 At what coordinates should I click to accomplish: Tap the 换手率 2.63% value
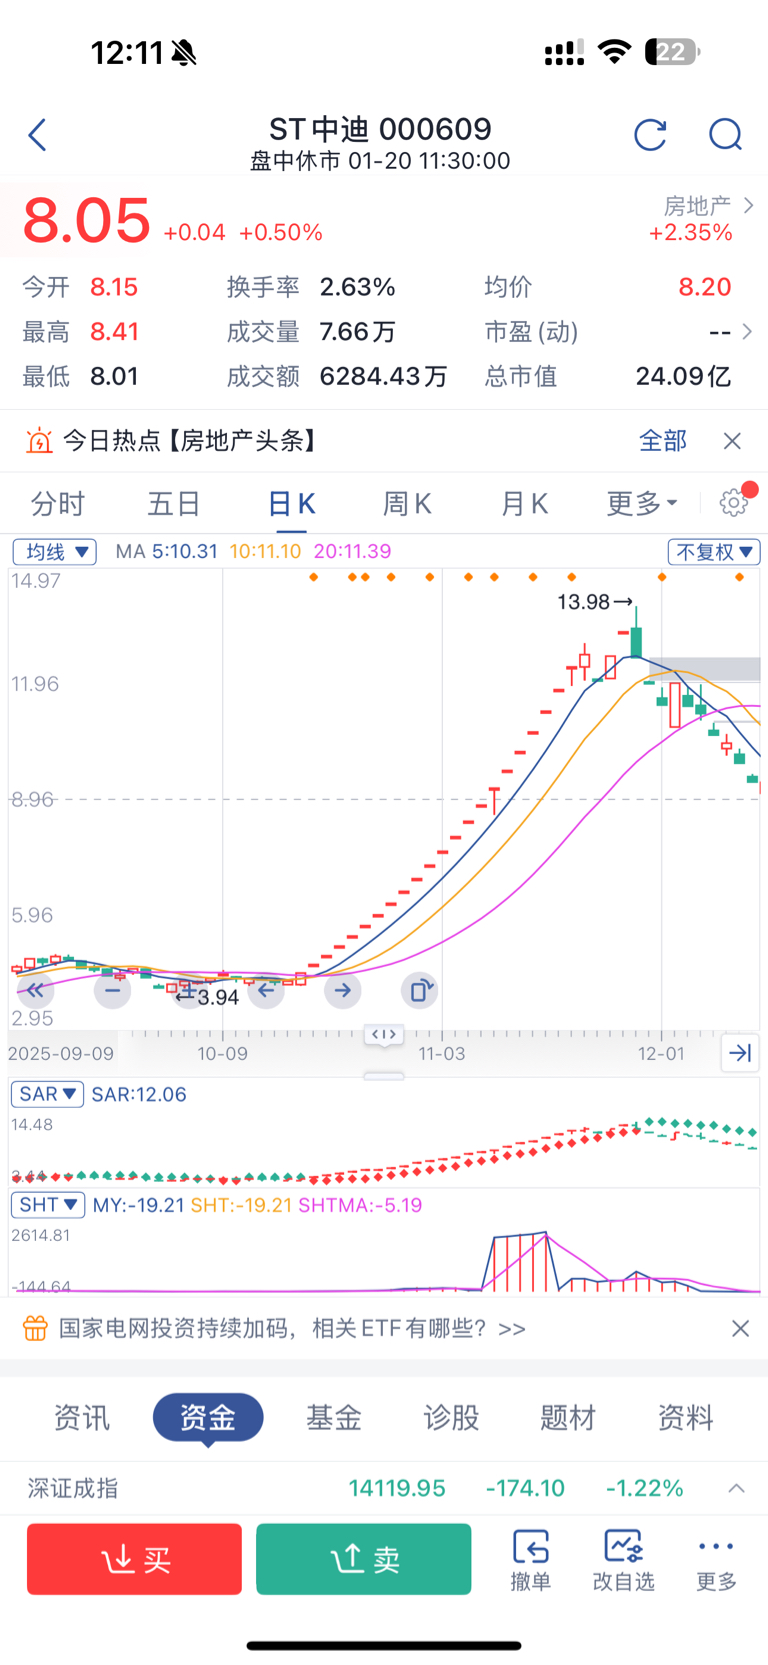pyautogui.click(x=358, y=287)
